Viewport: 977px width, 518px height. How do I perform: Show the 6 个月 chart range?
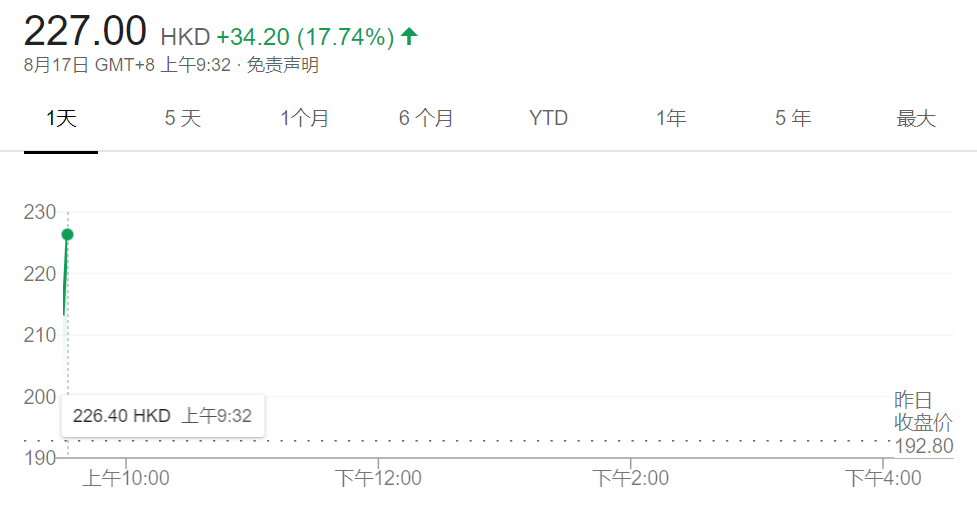(426, 118)
